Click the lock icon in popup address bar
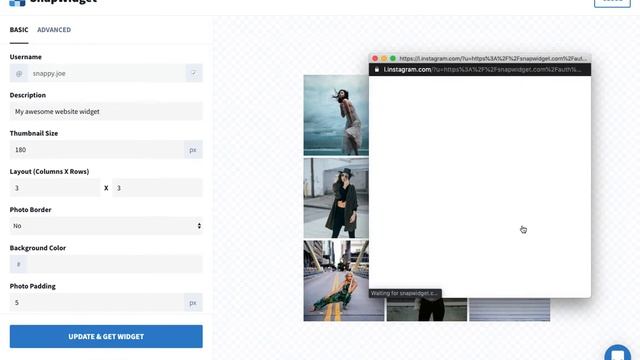Viewport: 640px width, 360px height. point(377,70)
